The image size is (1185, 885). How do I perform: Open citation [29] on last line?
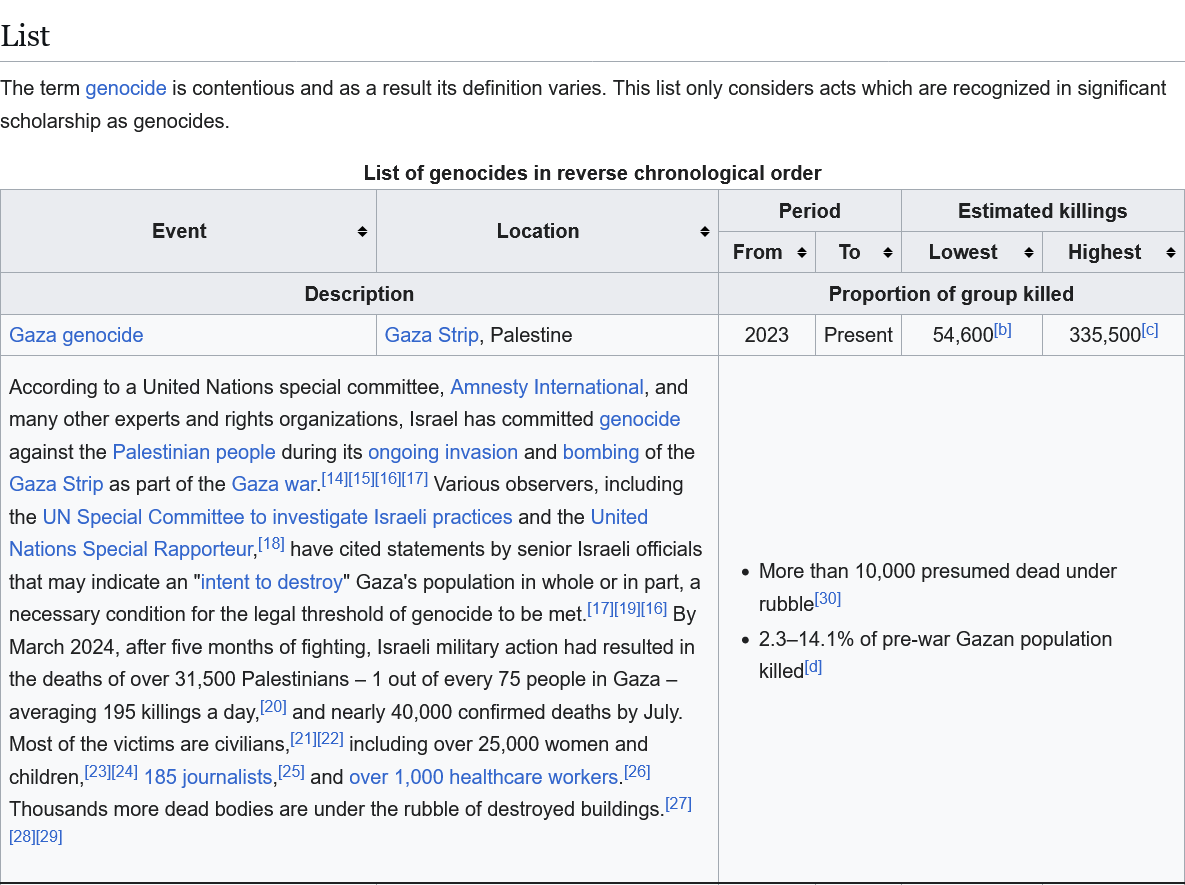pos(49,837)
